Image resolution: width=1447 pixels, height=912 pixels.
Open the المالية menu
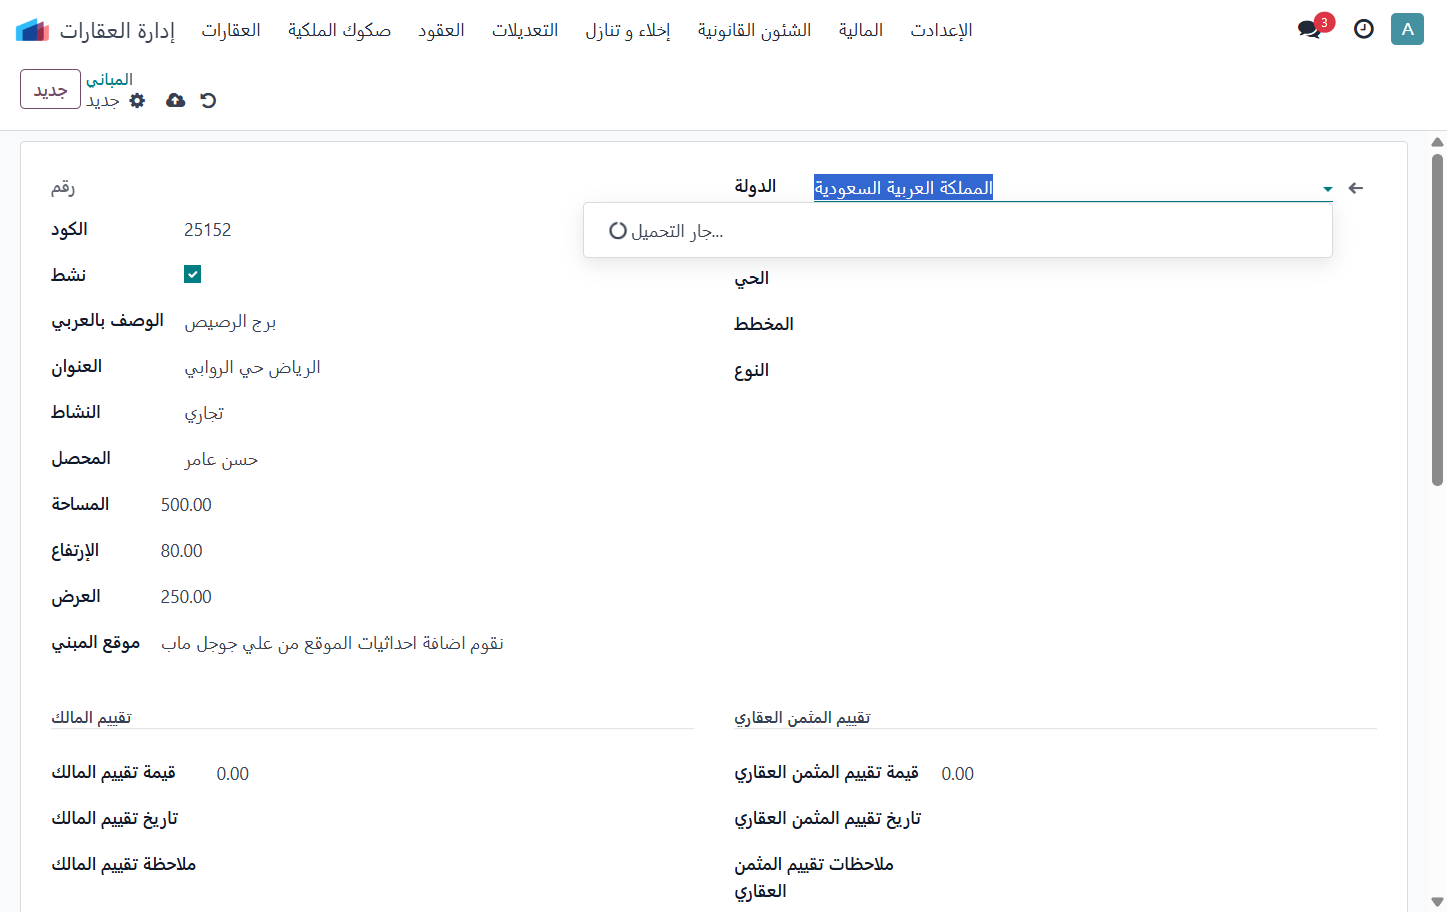point(860,30)
